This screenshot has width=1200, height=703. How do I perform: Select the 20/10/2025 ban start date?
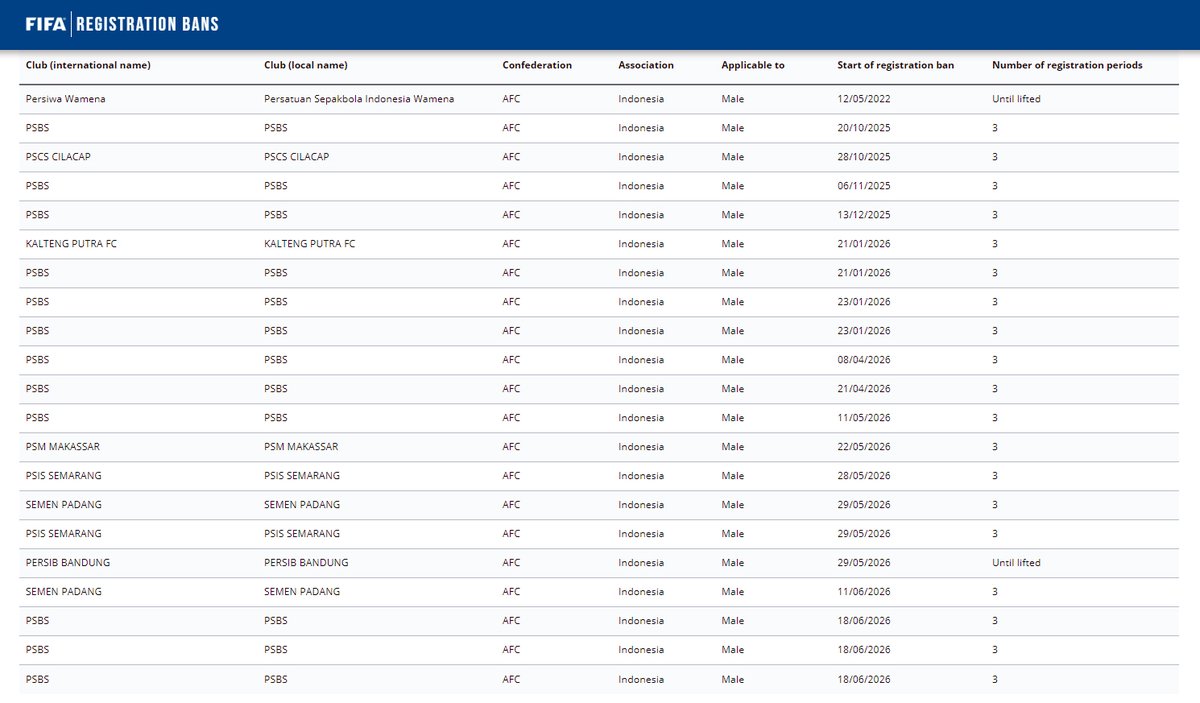(x=864, y=128)
